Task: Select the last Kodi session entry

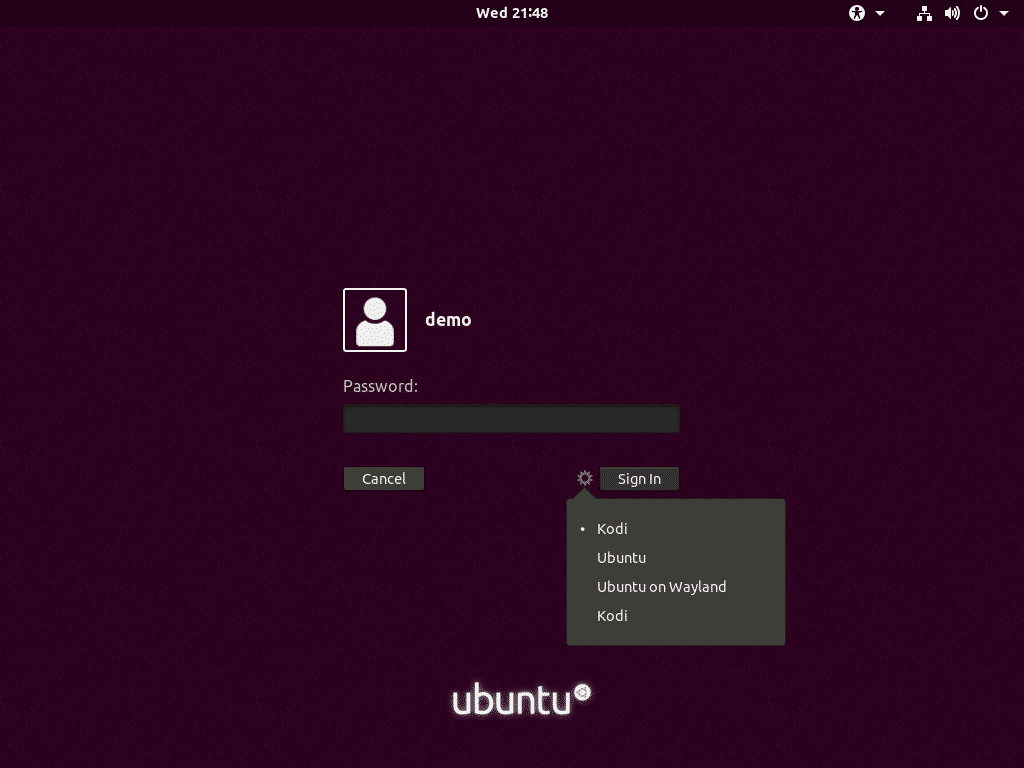Action: coord(676,615)
